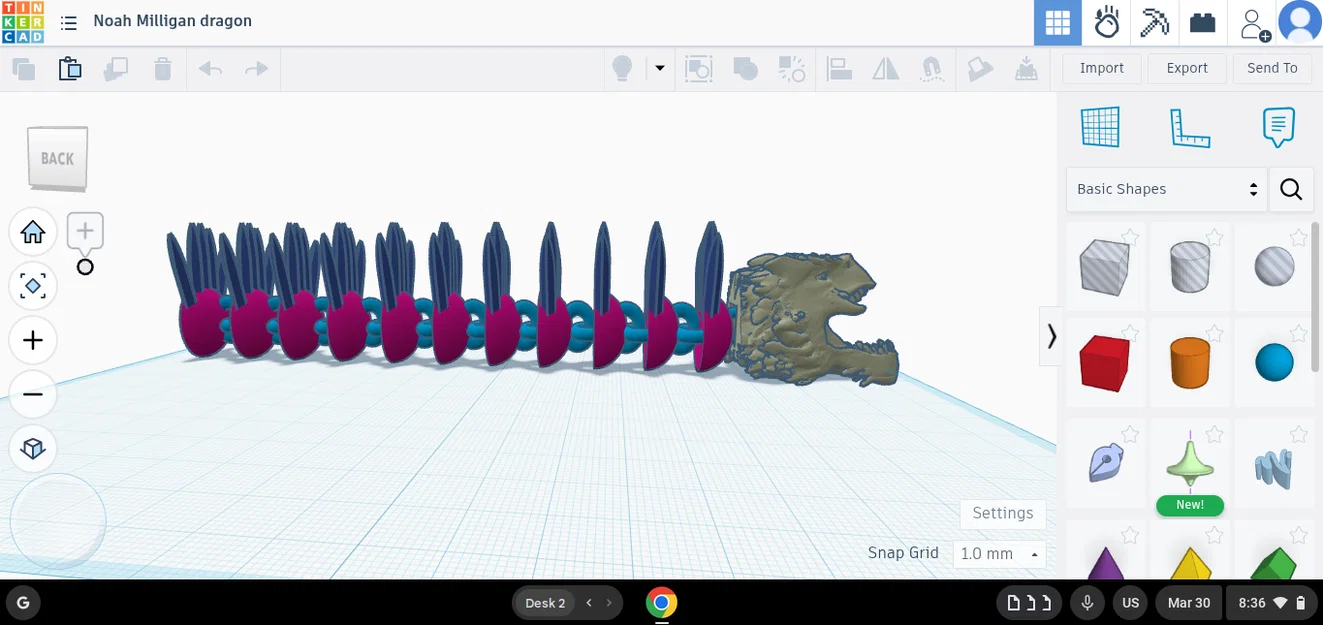This screenshot has height=625, width=1323.
Task: Add a Ruler from the right panel
Action: (1190, 127)
